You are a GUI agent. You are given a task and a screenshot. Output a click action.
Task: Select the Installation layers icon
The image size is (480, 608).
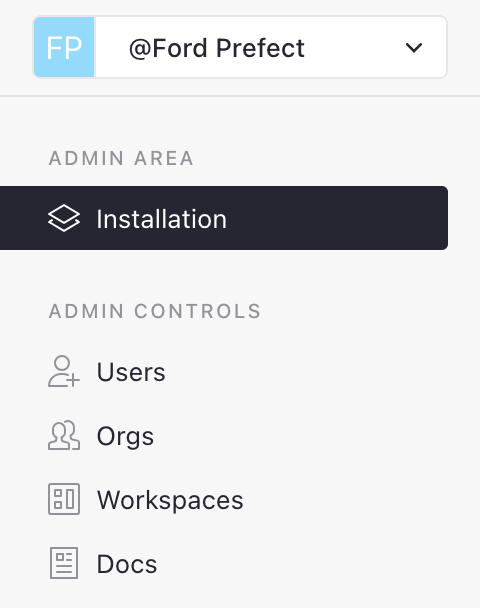point(64,218)
